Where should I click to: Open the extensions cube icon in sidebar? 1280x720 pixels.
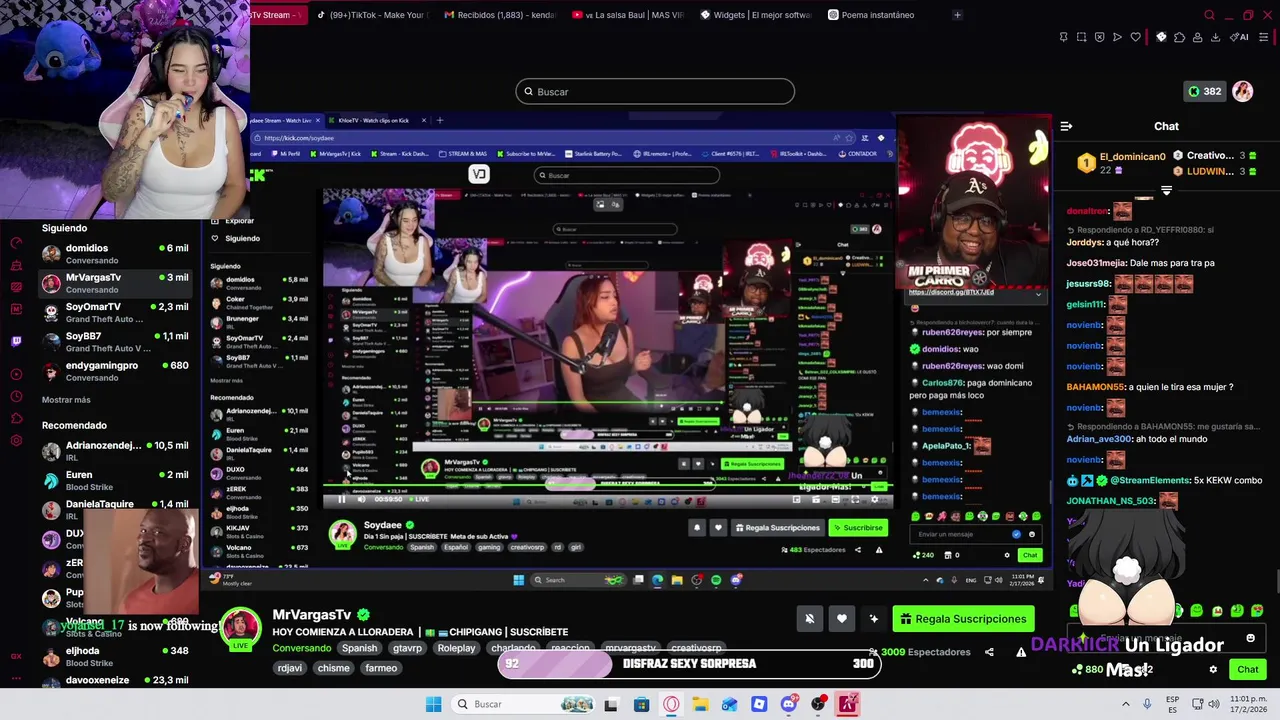pos(16,418)
